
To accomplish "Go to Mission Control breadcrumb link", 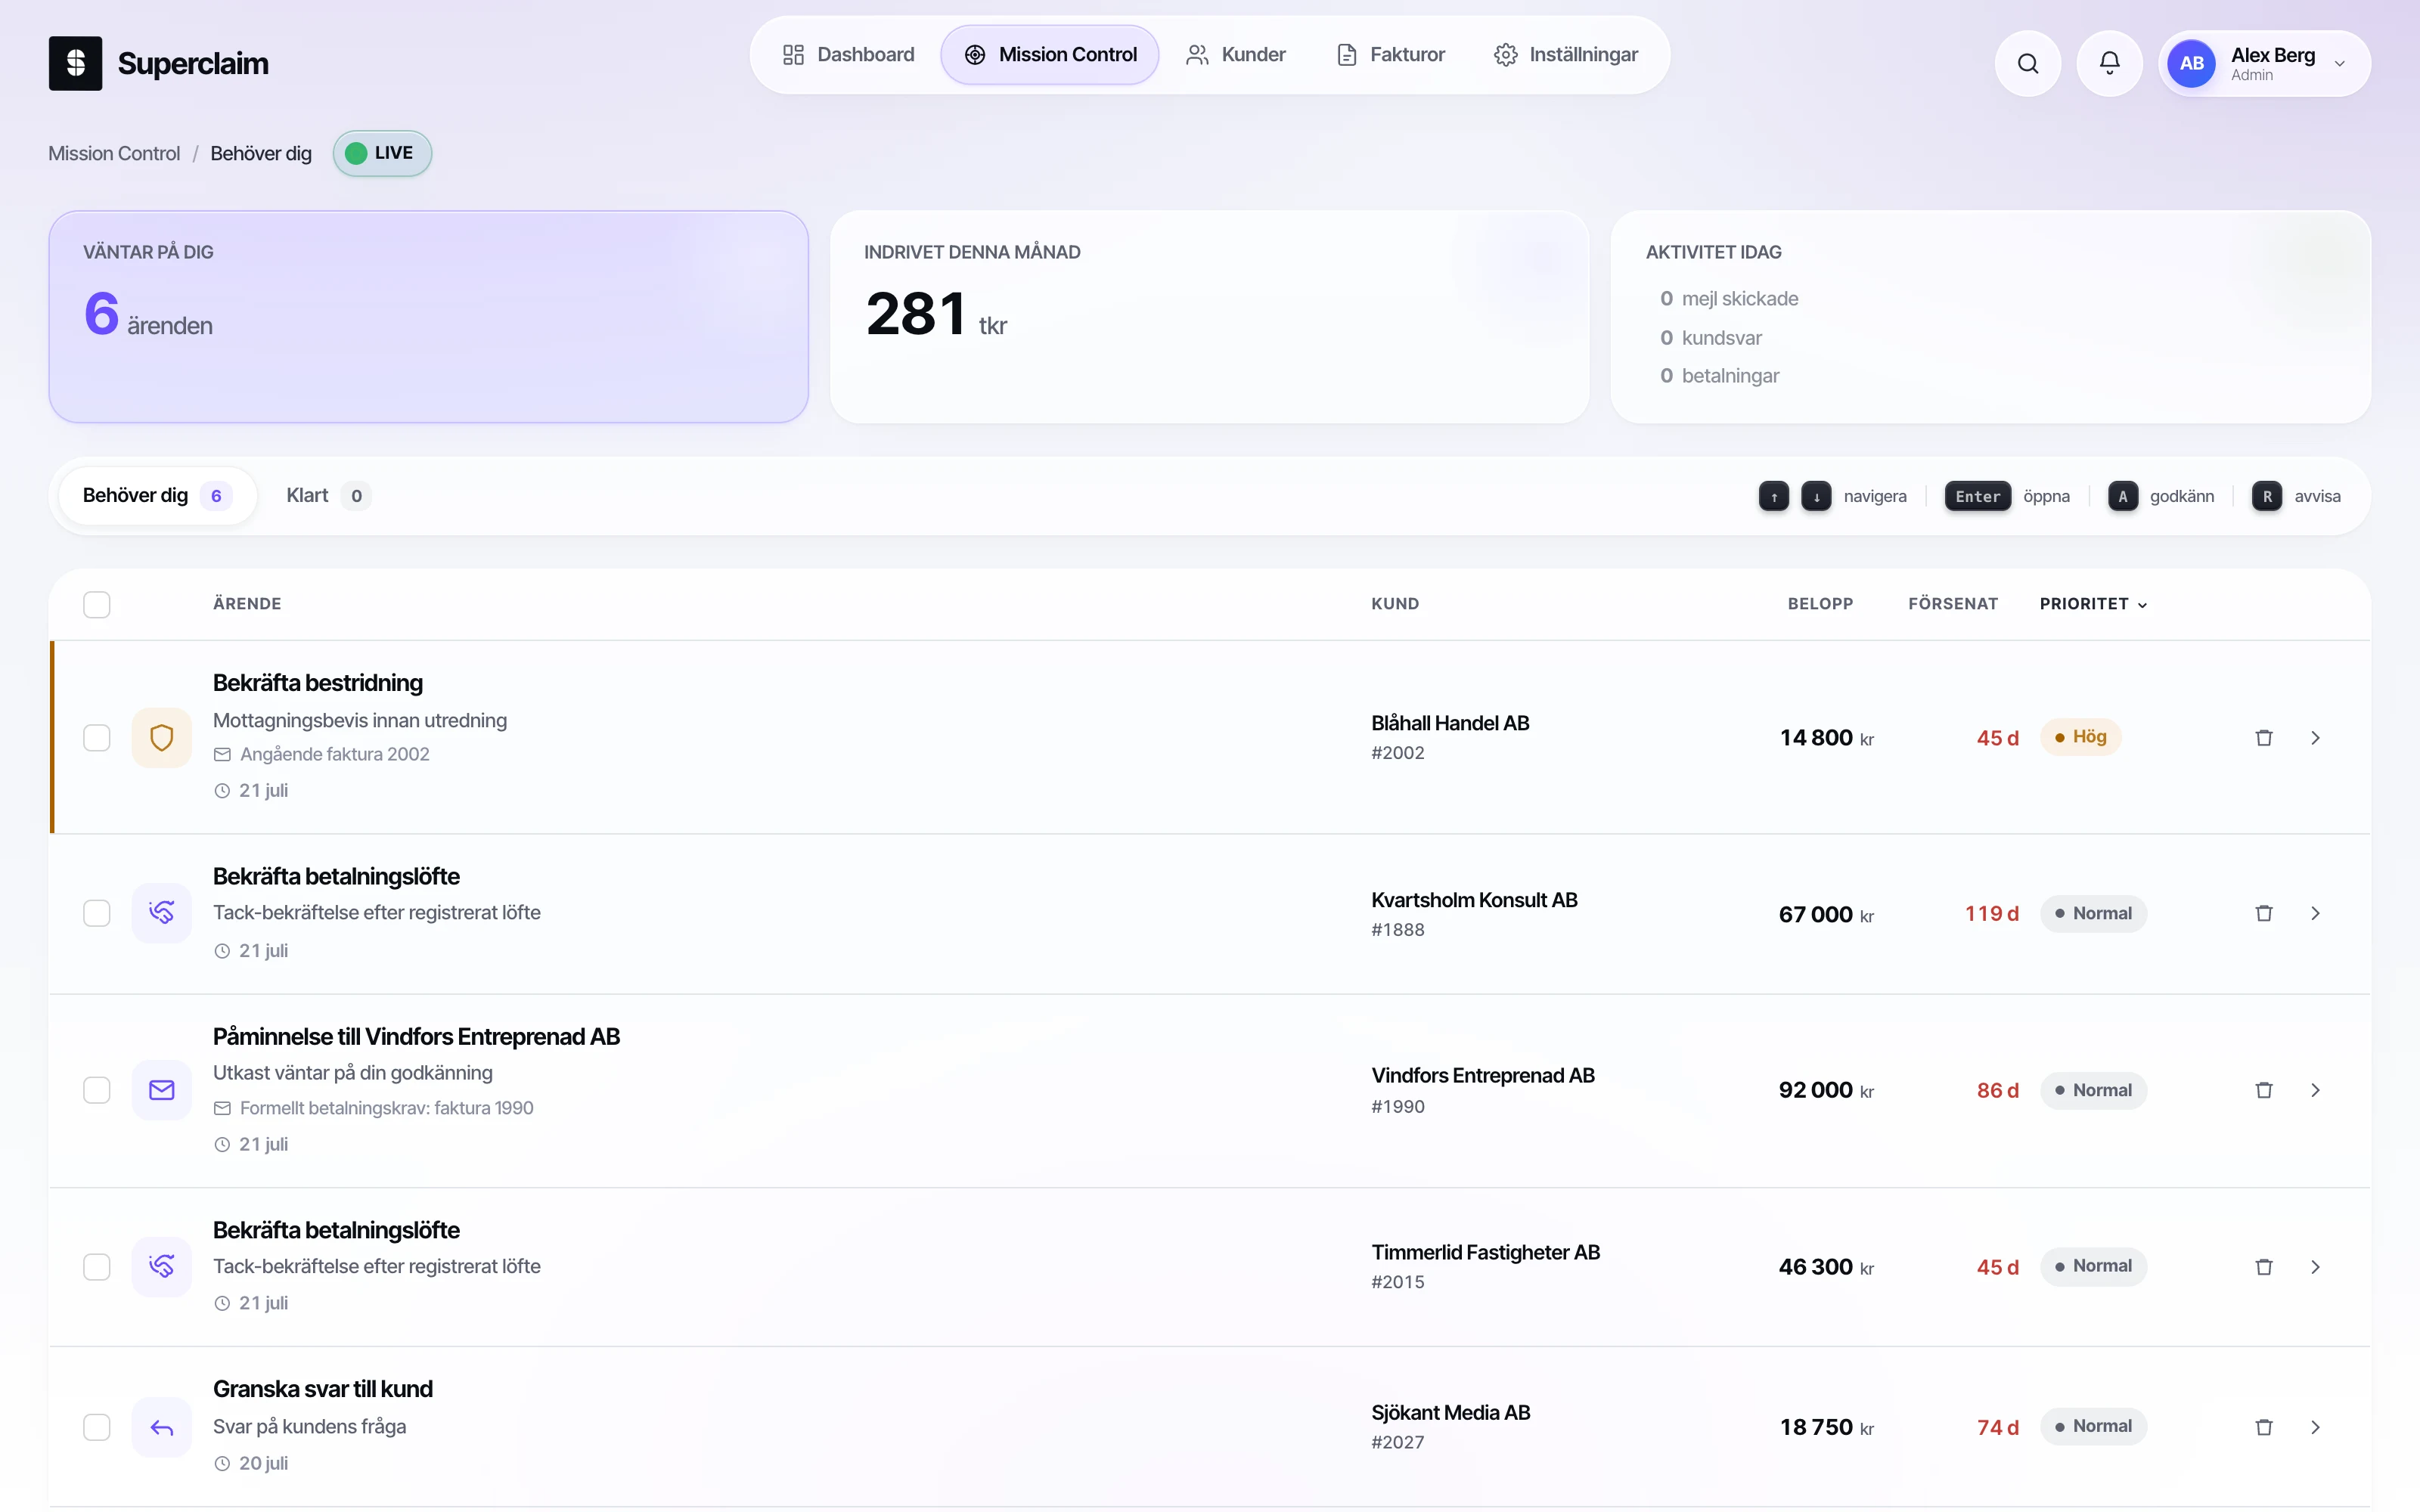I will pos(114,153).
